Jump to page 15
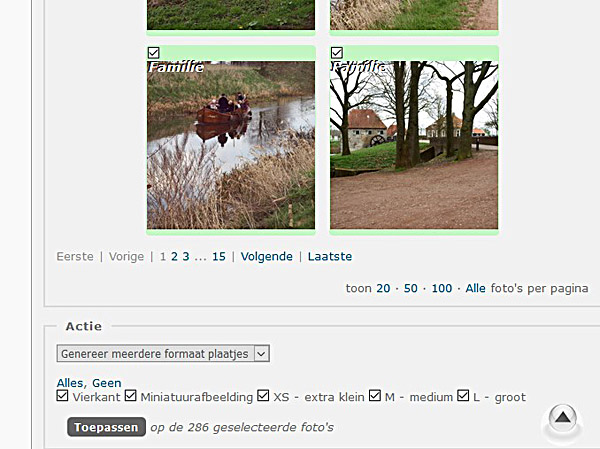 (219, 256)
